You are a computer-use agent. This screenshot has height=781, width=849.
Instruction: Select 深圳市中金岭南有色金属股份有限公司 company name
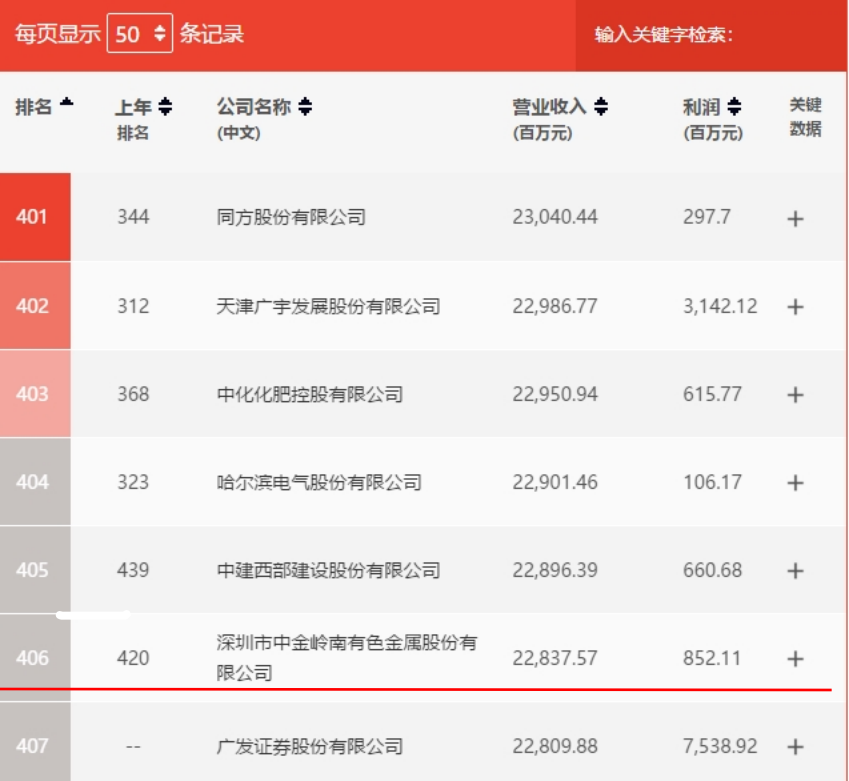click(346, 657)
